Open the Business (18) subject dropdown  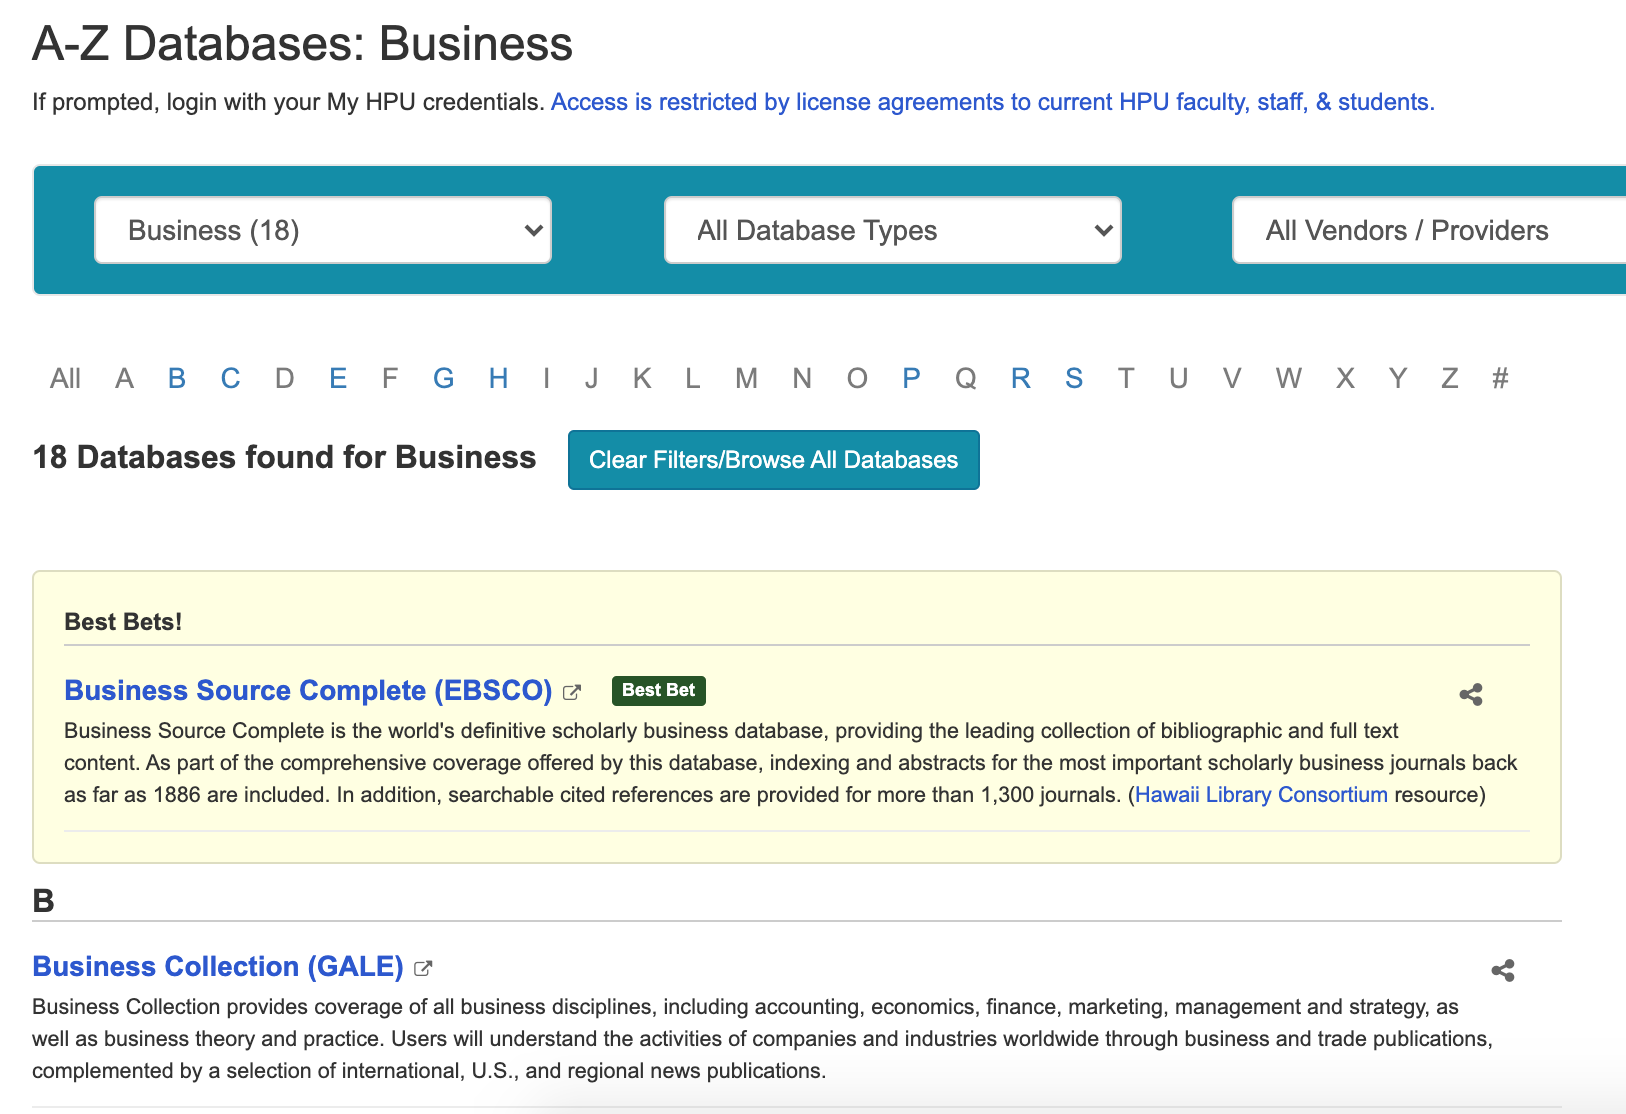(323, 230)
